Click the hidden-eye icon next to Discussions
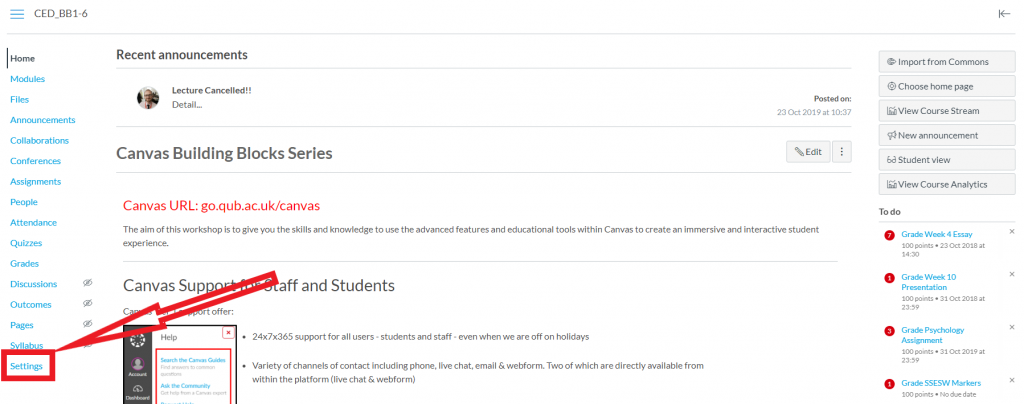 87,284
